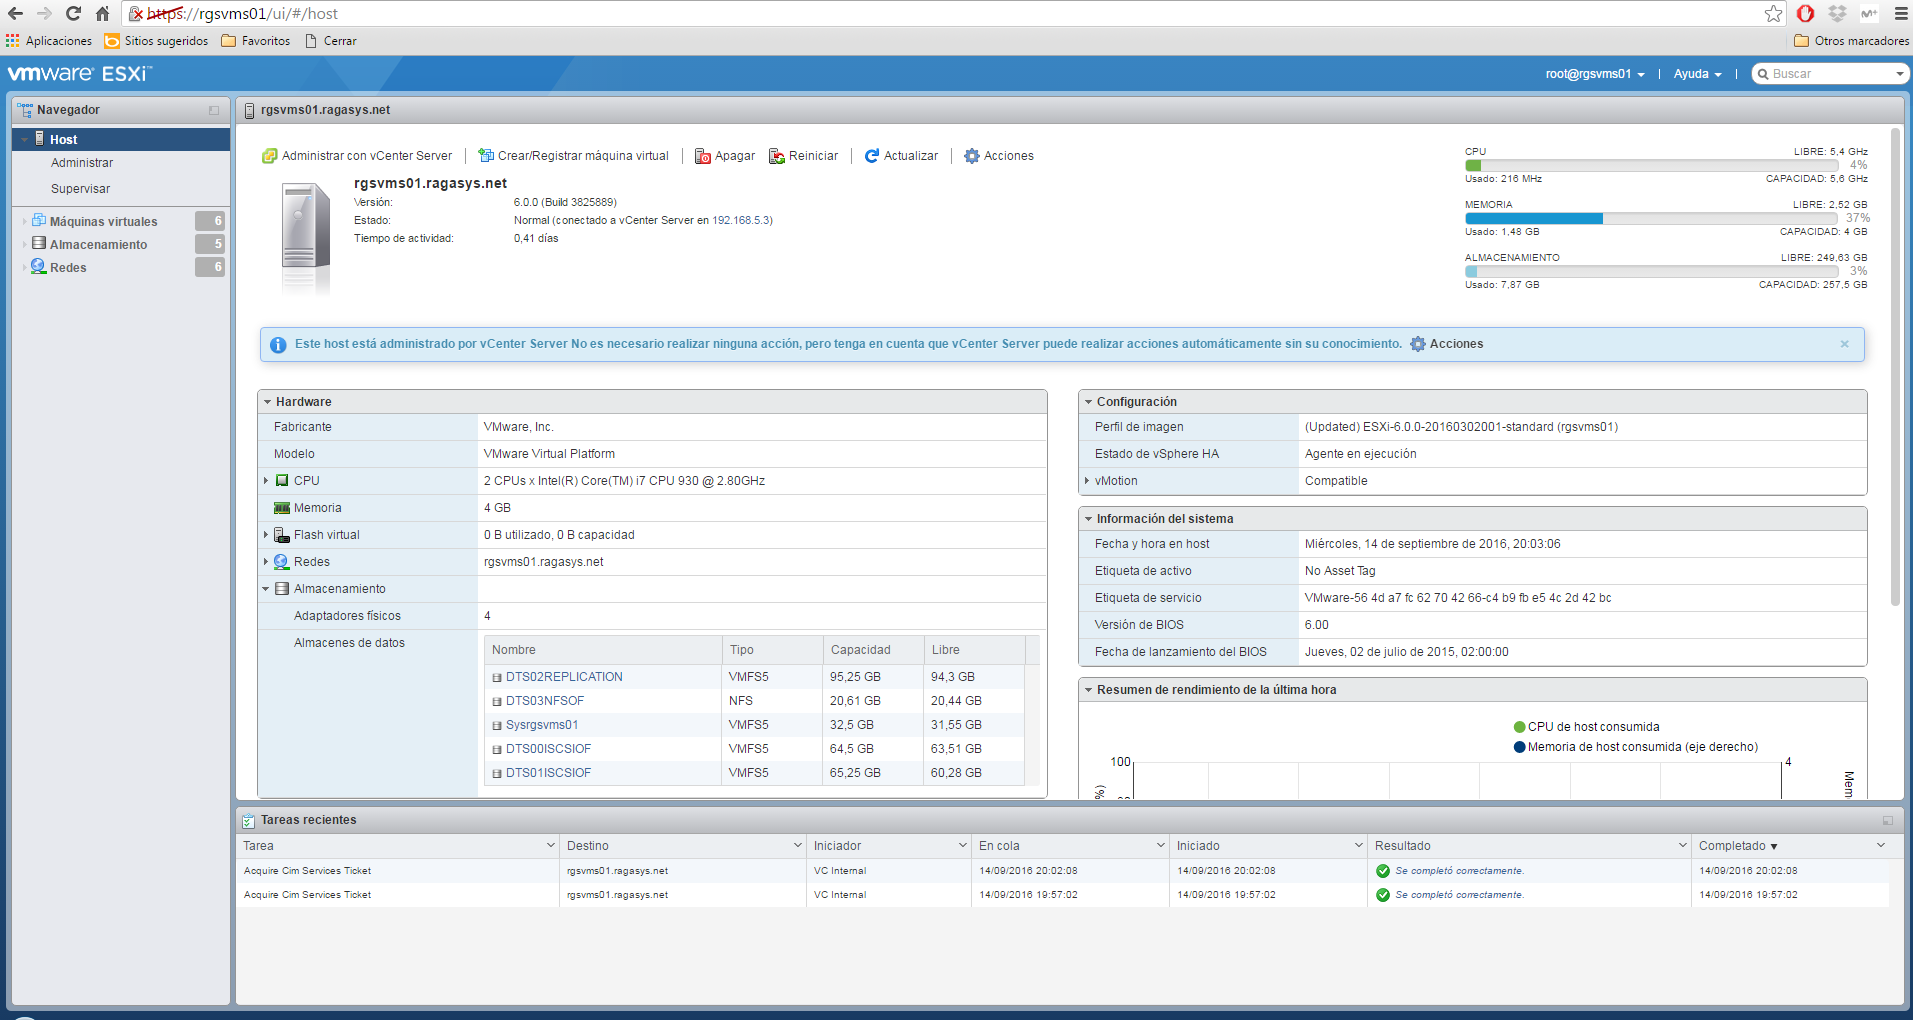Select Supervisar under Host

pyautogui.click(x=81, y=188)
